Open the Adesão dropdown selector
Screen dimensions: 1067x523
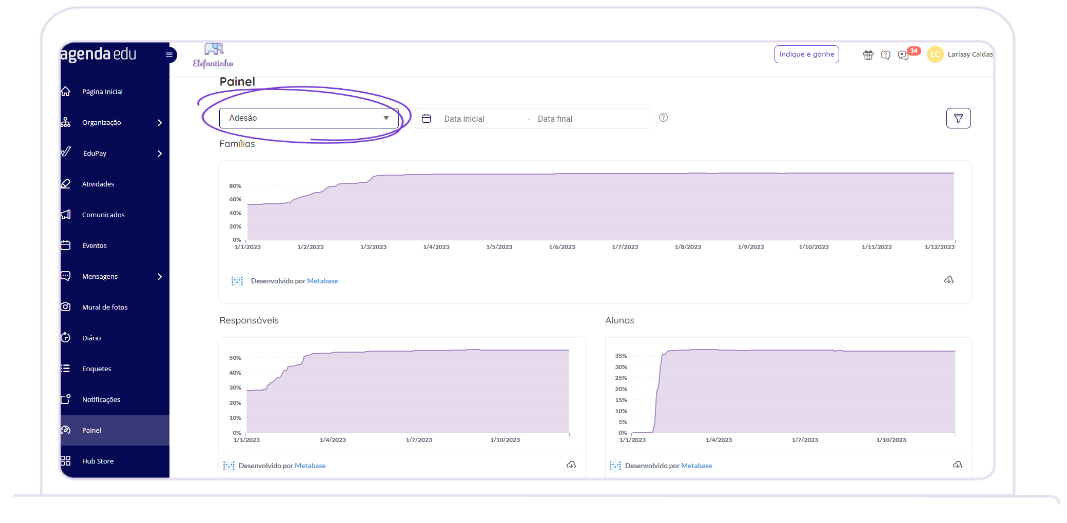pos(308,118)
